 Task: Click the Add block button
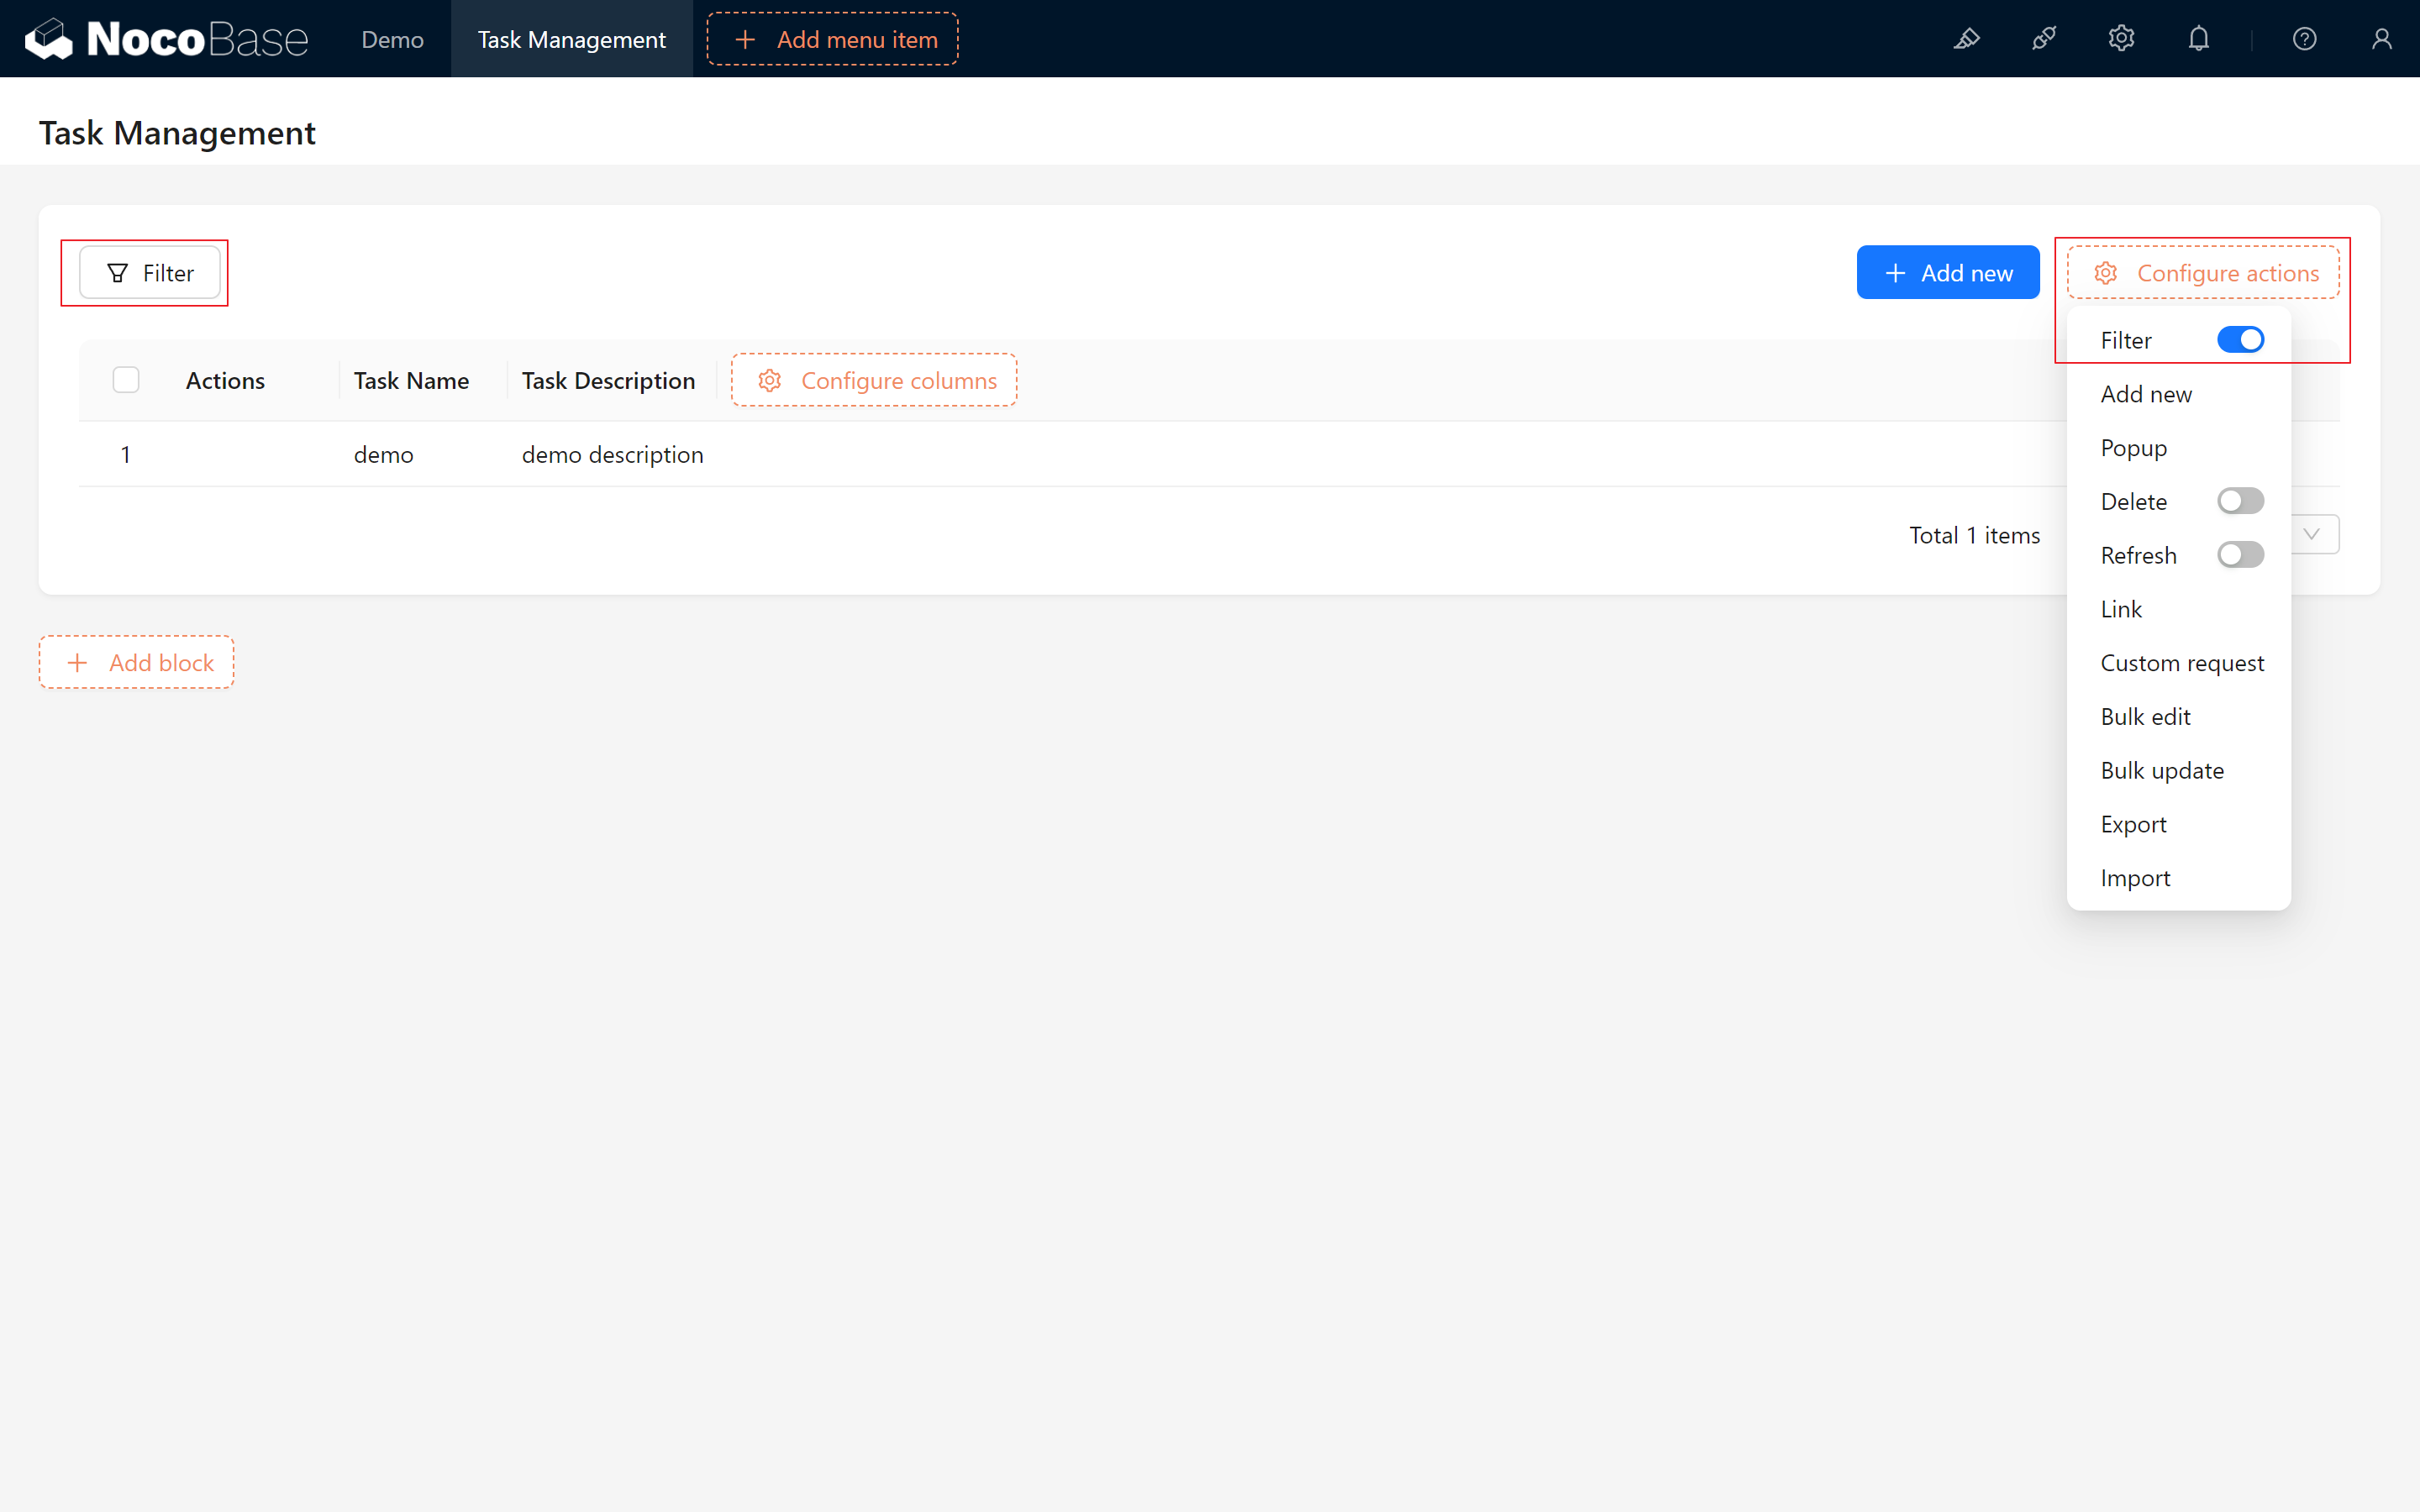pos(138,662)
